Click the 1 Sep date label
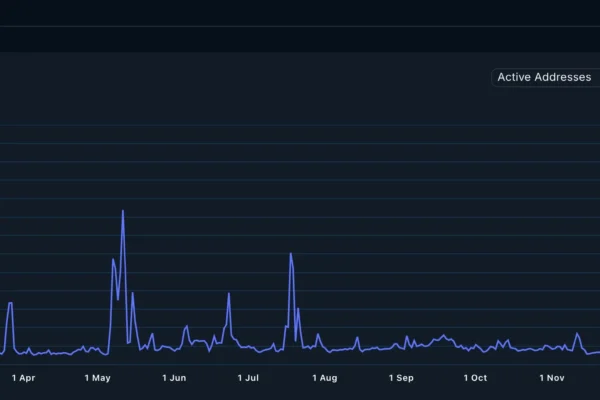 (x=401, y=378)
